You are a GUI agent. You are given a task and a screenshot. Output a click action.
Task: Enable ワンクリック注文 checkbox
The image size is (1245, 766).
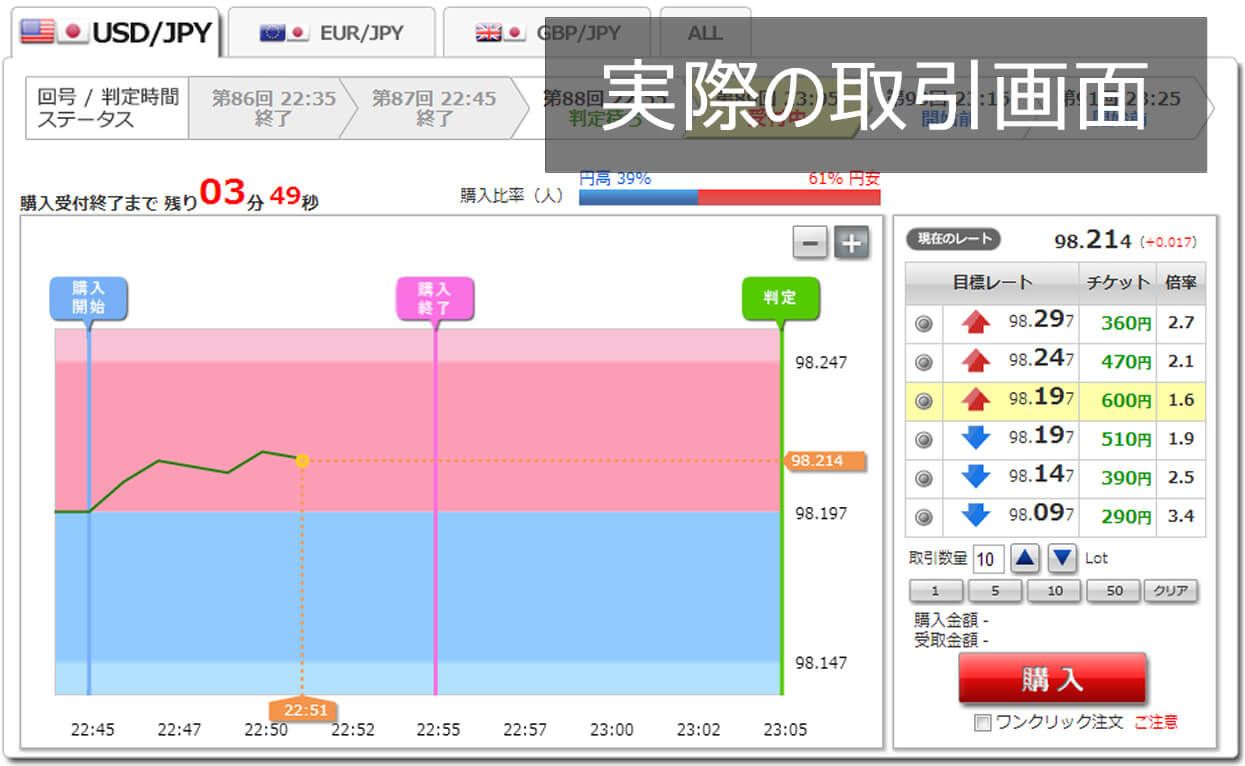click(x=982, y=723)
